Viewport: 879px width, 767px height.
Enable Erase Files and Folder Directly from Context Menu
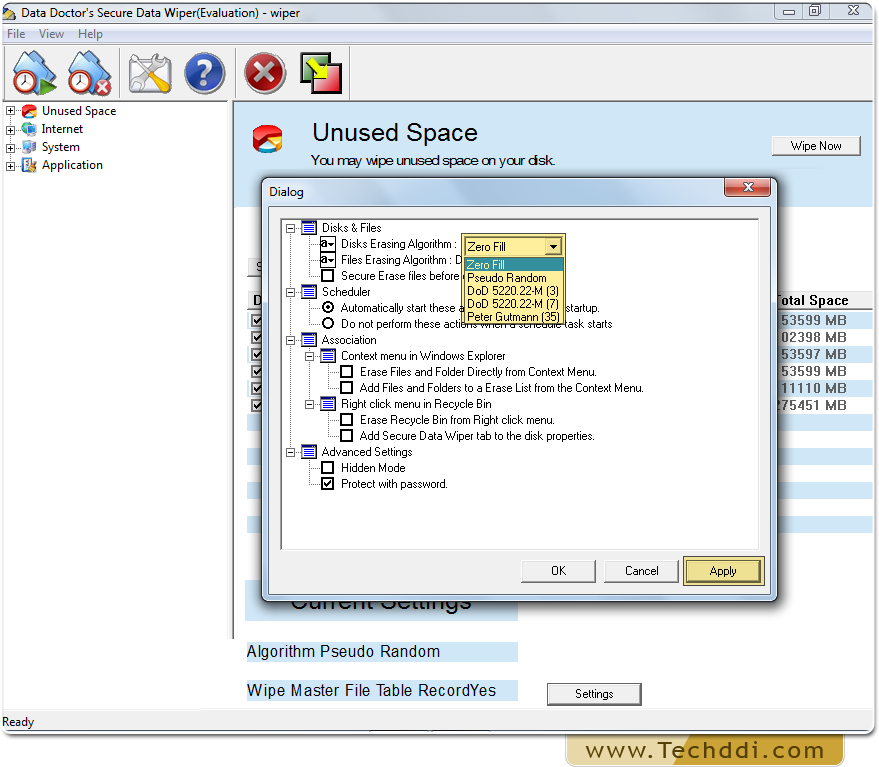point(347,372)
